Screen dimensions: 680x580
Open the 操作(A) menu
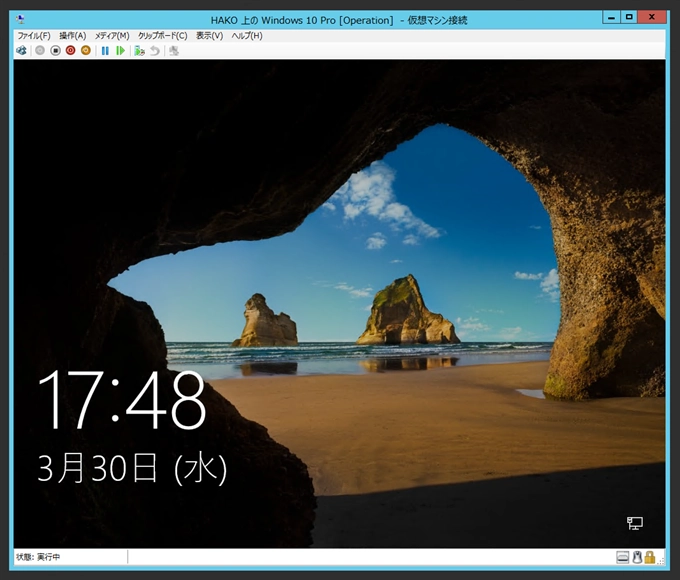pyautogui.click(x=73, y=36)
